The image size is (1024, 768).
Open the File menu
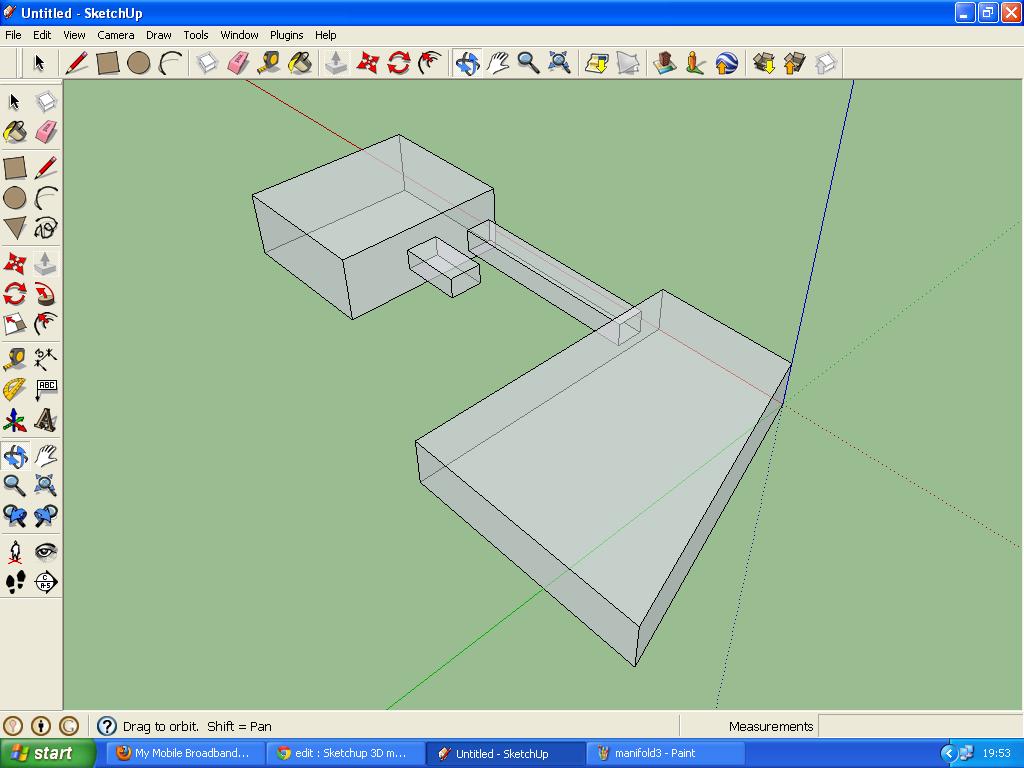13,35
